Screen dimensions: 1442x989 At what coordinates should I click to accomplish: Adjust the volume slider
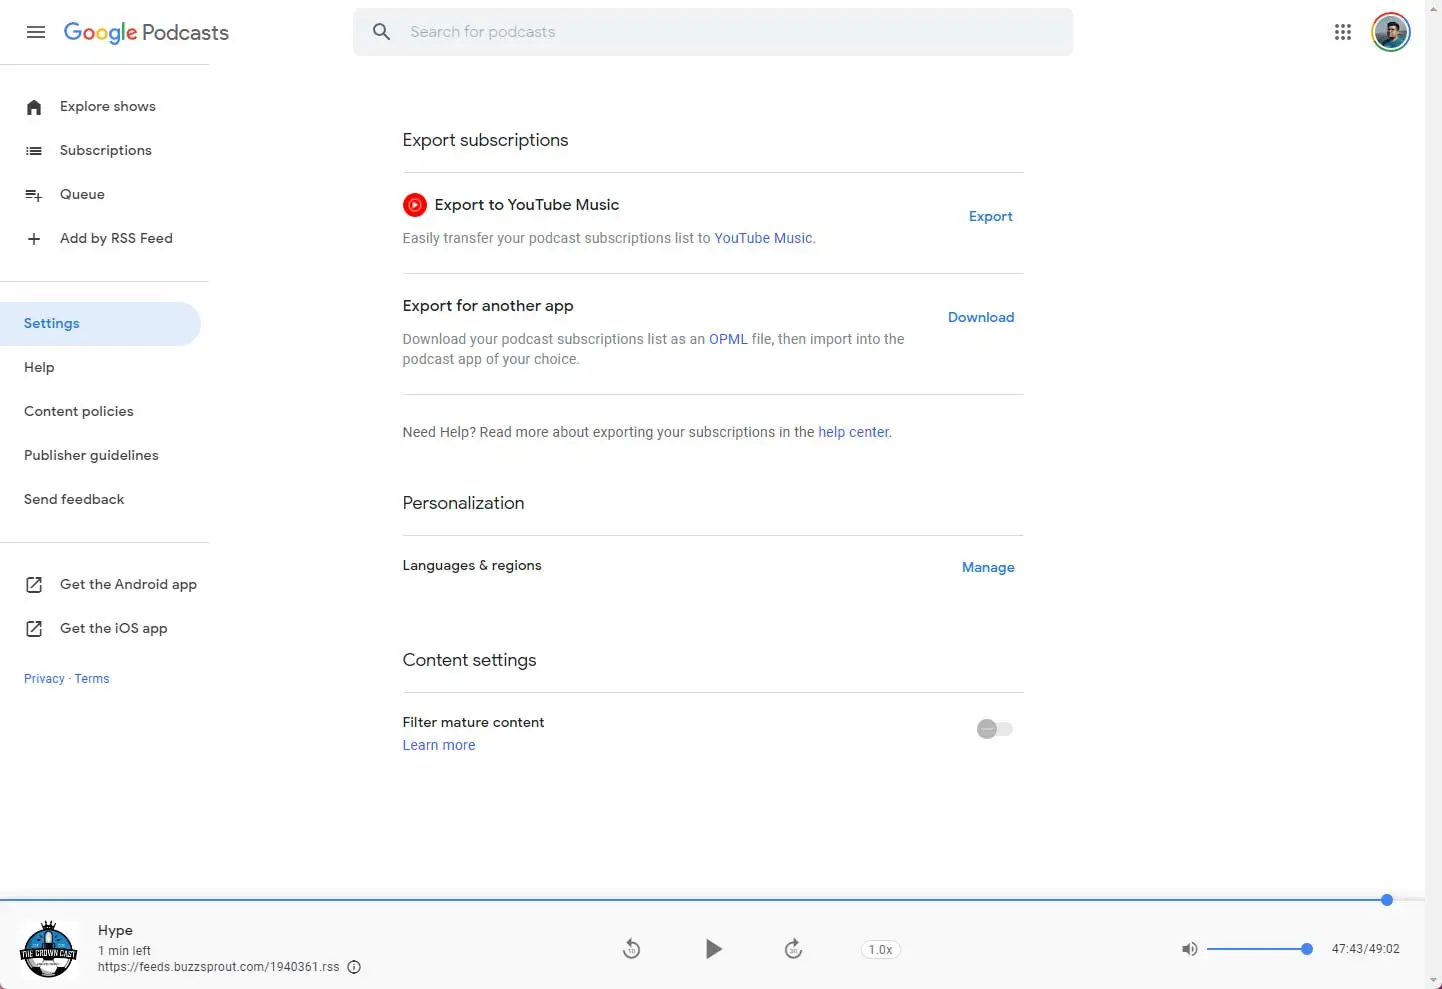click(1260, 949)
